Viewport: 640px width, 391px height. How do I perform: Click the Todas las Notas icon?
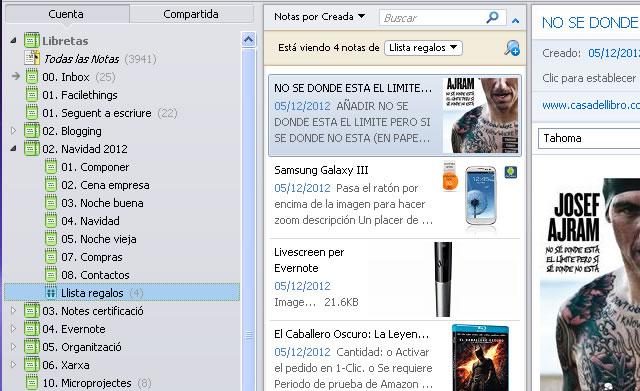click(32, 58)
